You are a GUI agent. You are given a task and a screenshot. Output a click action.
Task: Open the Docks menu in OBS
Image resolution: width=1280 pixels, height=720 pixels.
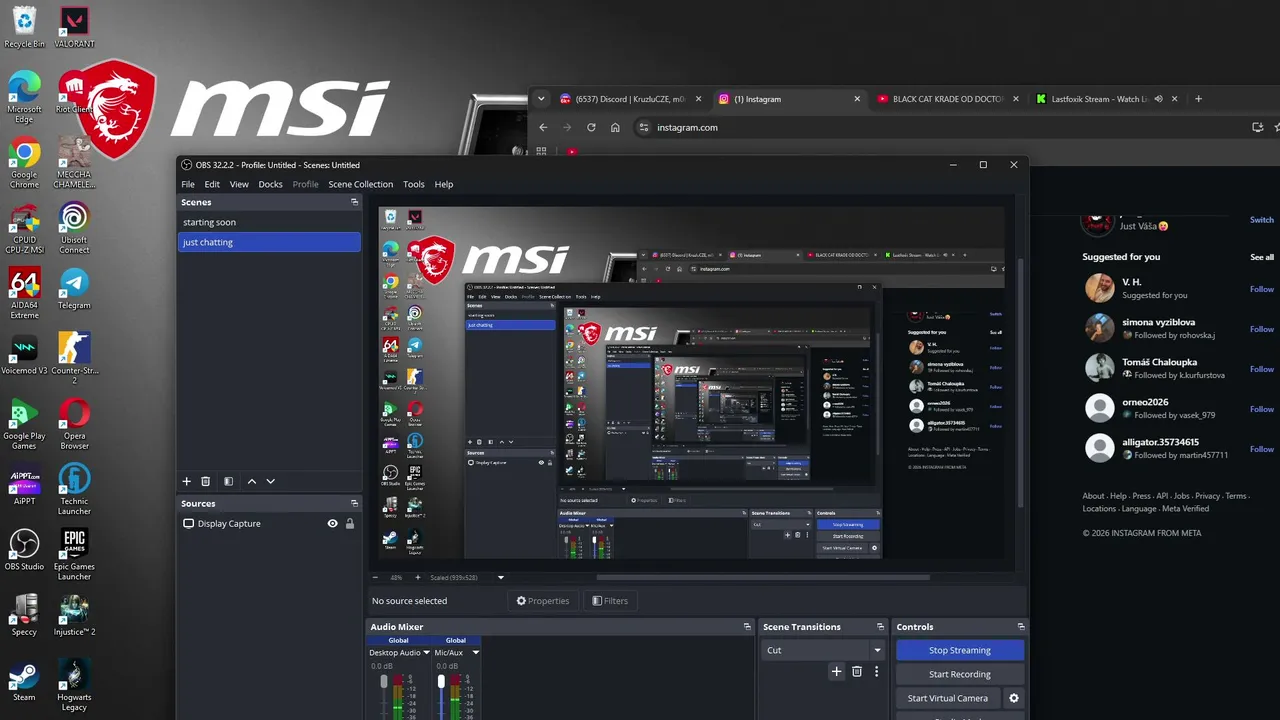point(270,184)
